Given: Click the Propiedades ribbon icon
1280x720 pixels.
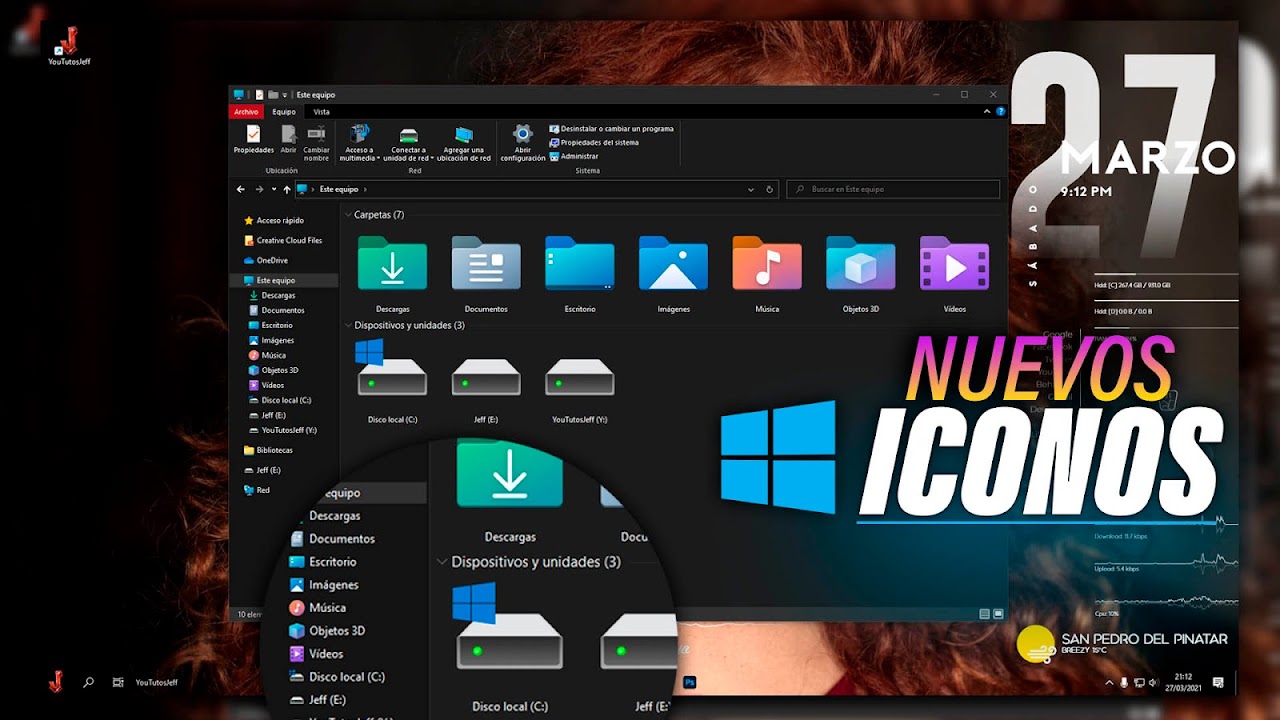Looking at the screenshot, I should click(x=254, y=134).
